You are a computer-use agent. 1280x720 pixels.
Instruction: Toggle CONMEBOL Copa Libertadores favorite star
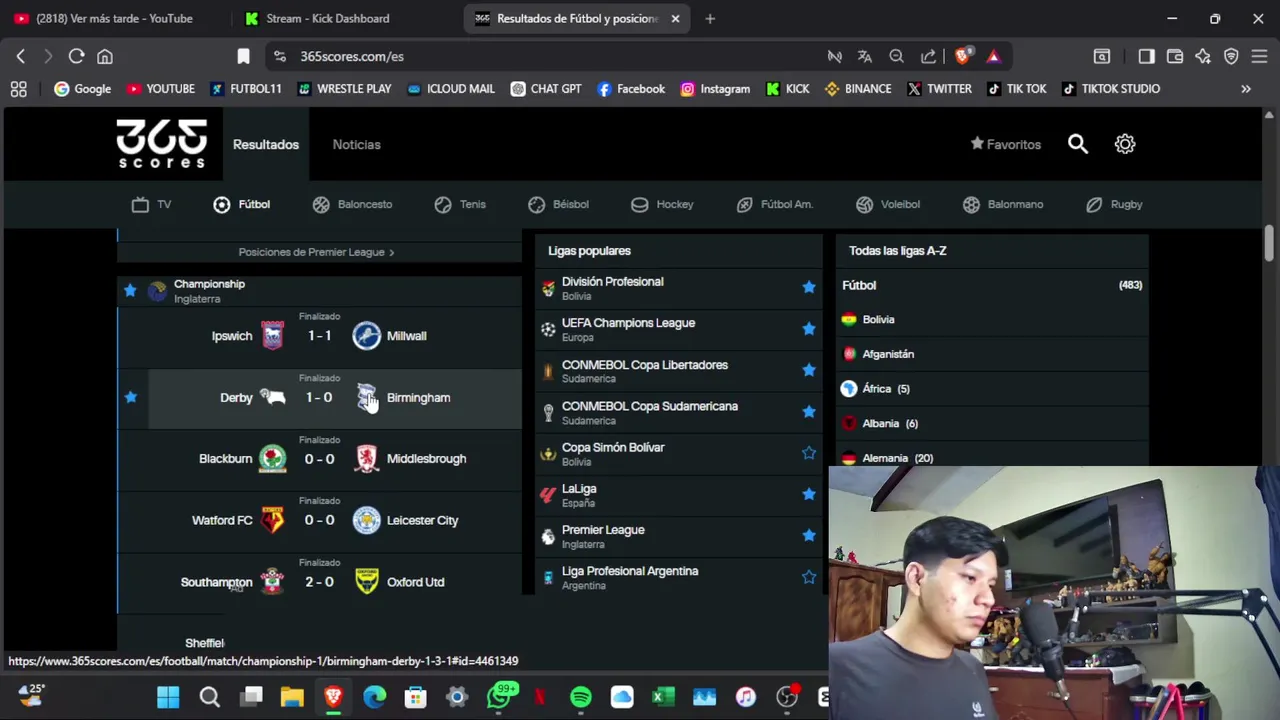click(808, 370)
